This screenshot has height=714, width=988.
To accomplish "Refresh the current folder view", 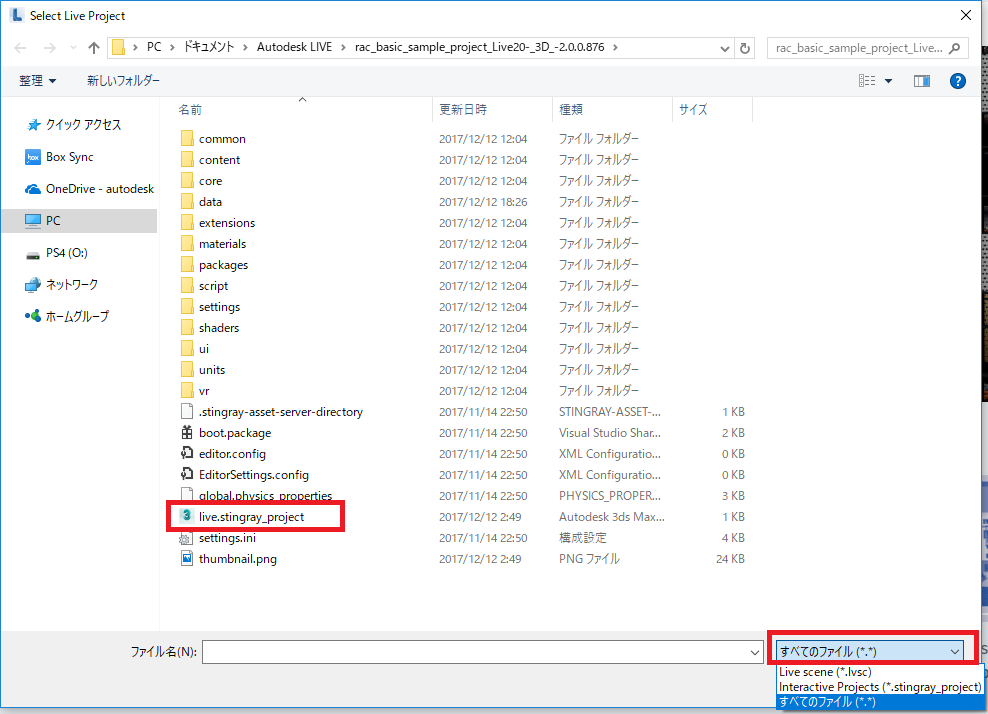I will click(745, 48).
